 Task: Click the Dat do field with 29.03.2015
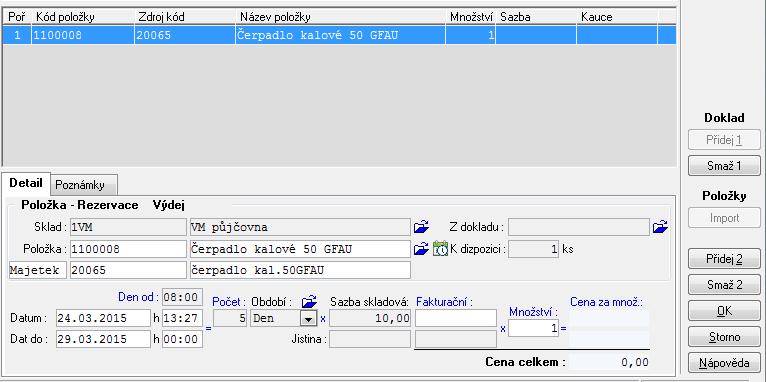(x=104, y=339)
